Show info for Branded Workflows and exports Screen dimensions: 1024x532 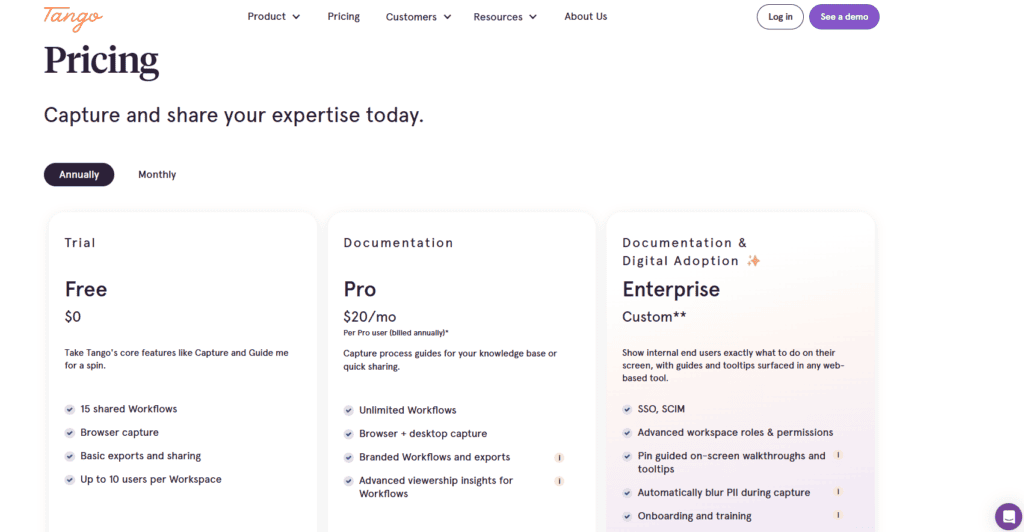559,458
